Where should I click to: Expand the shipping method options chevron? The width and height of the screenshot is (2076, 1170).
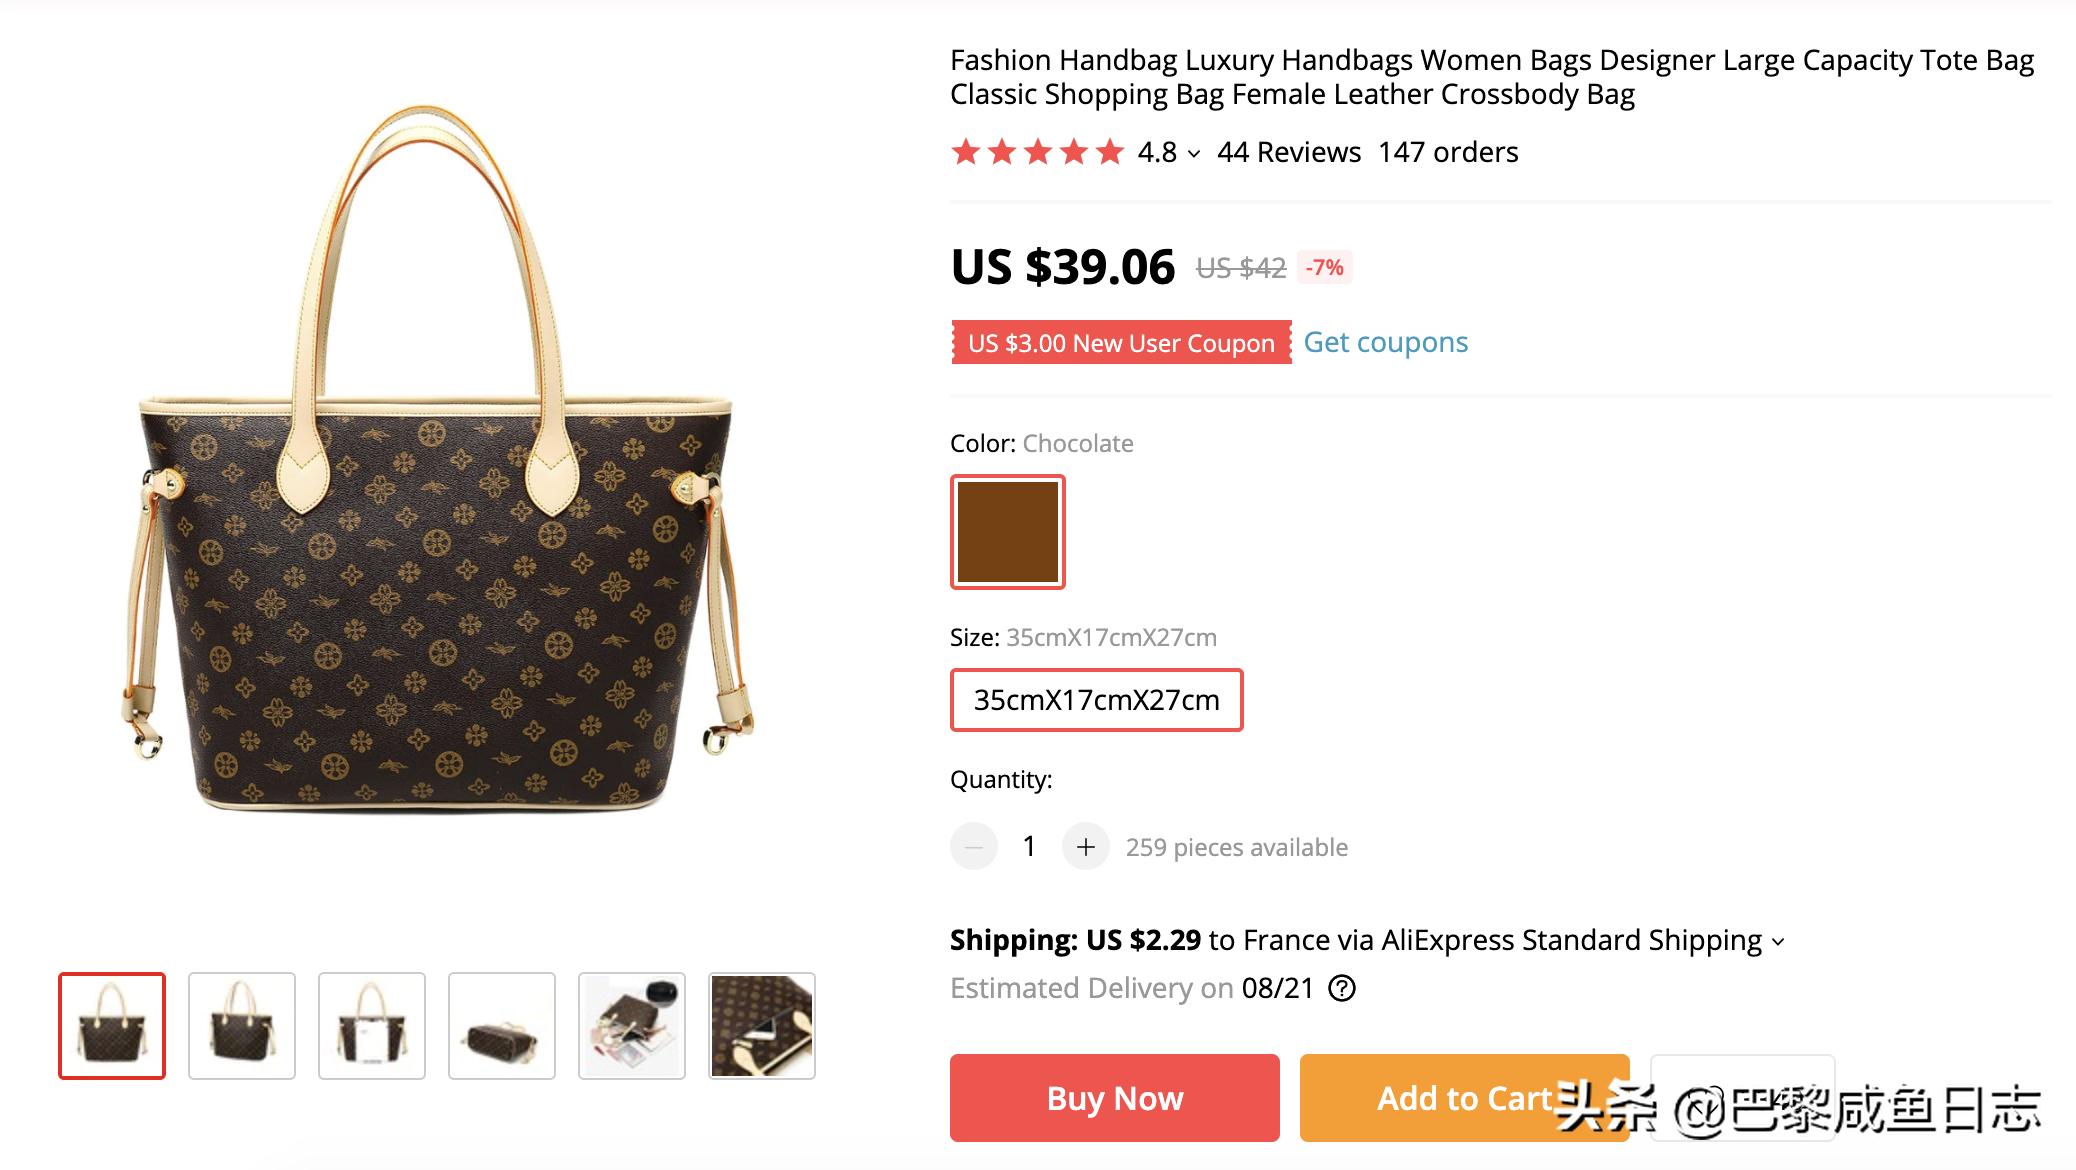pos(1778,942)
